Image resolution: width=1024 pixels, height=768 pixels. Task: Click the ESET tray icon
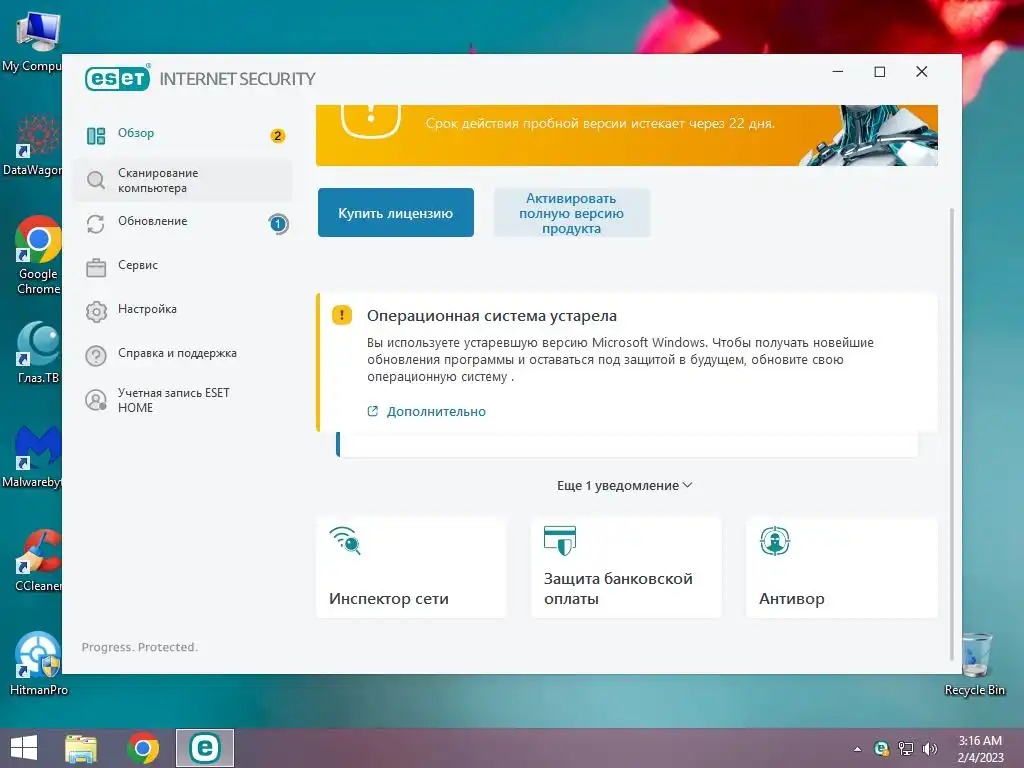tap(882, 748)
